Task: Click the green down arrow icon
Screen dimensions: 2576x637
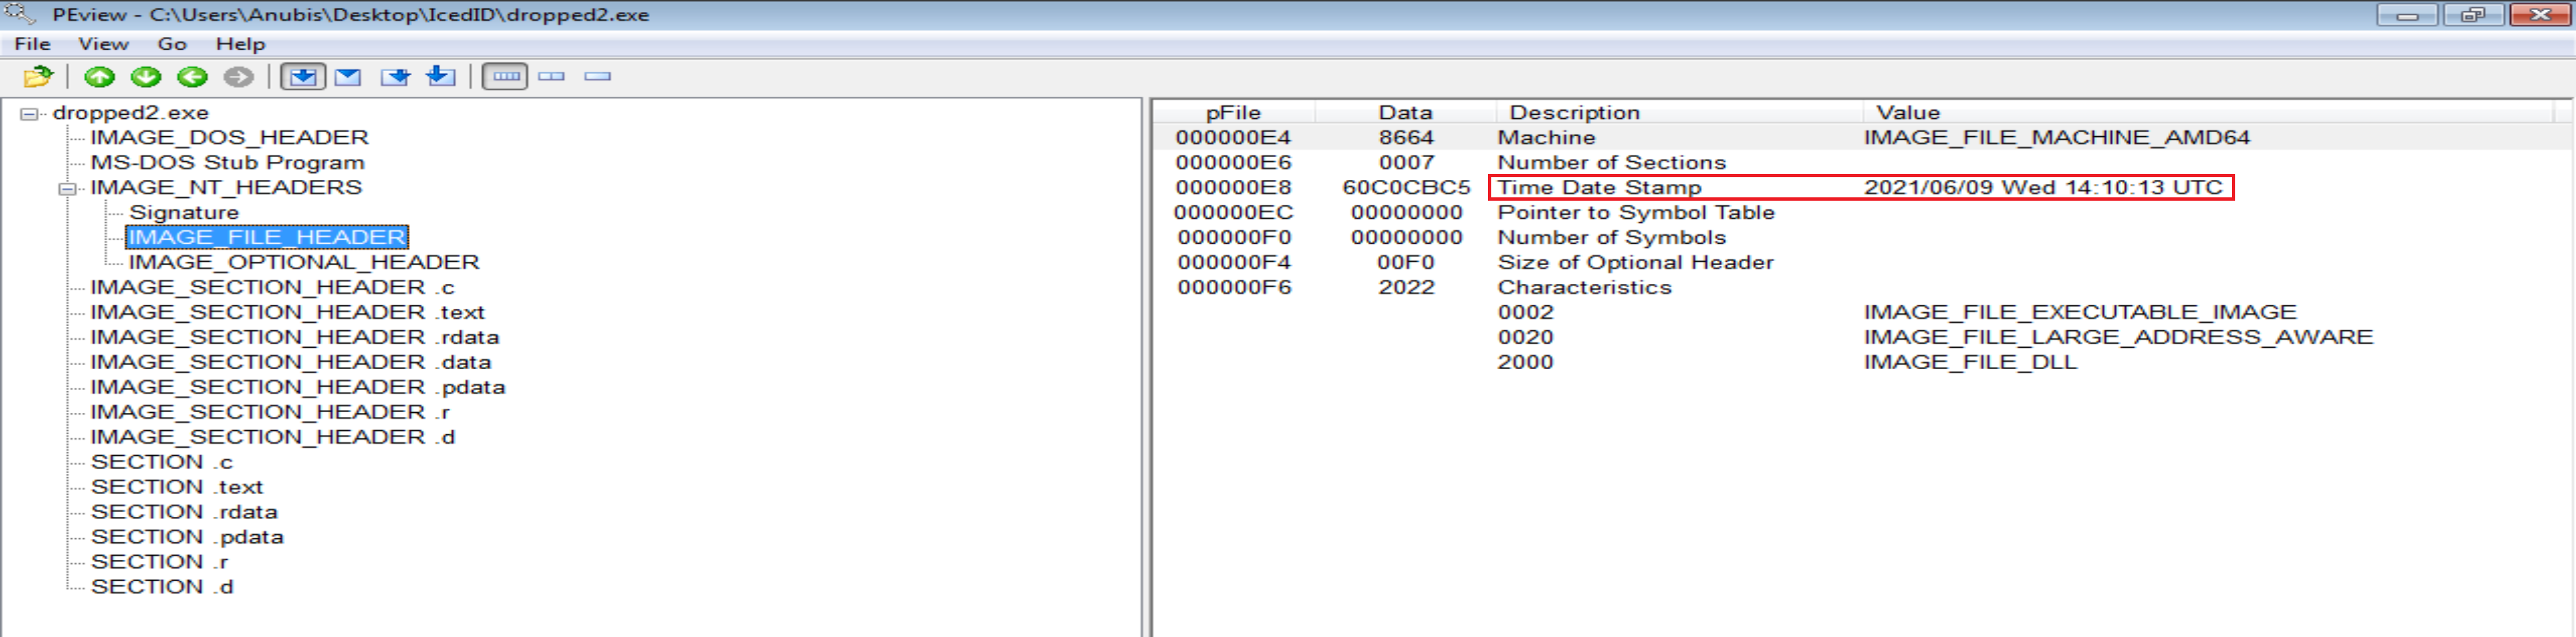Action: click(x=146, y=77)
